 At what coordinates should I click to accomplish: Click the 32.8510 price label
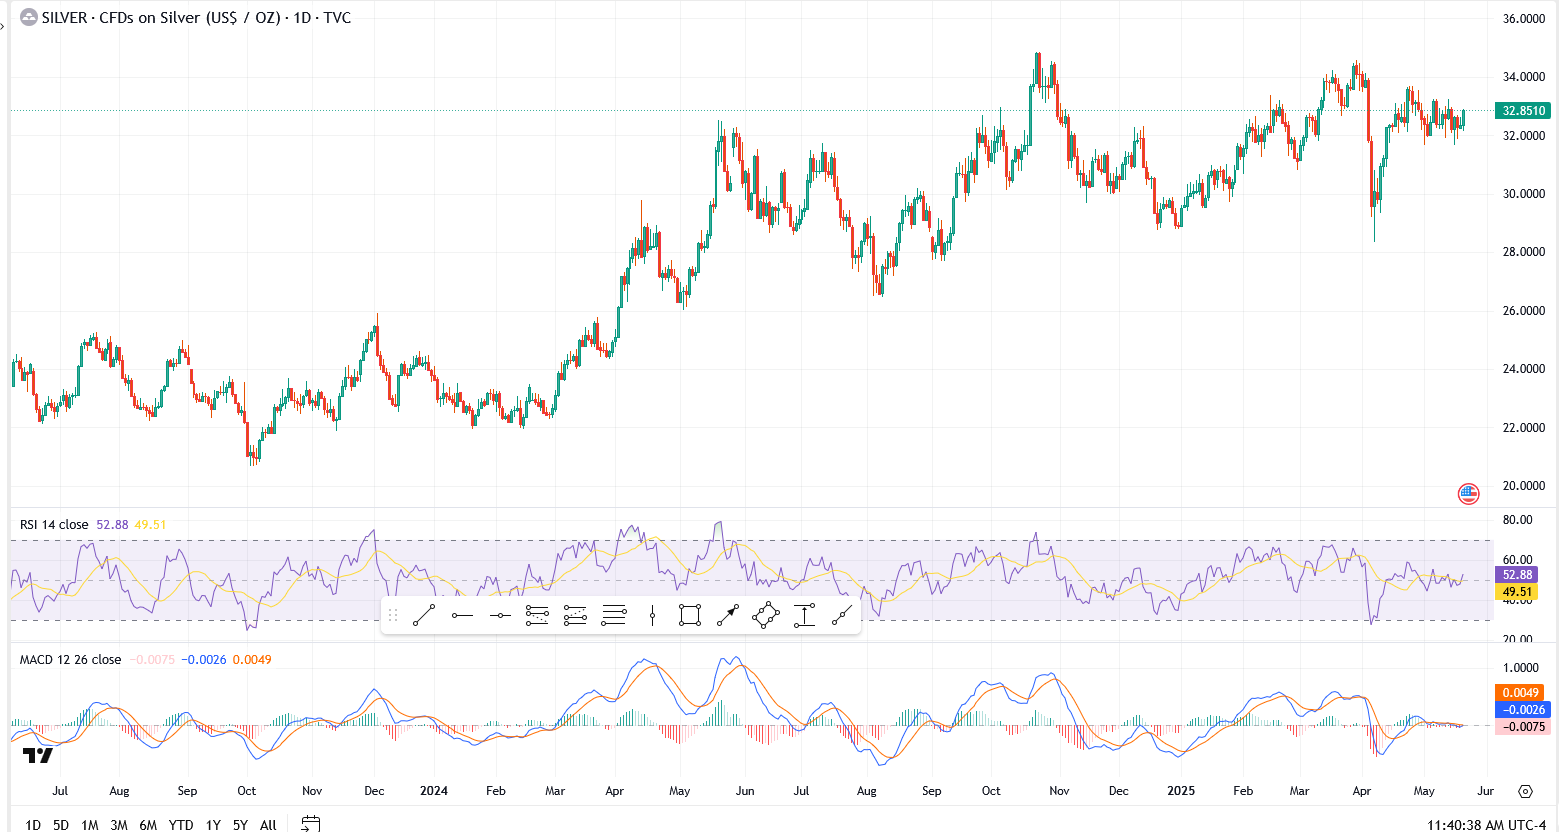1521,111
